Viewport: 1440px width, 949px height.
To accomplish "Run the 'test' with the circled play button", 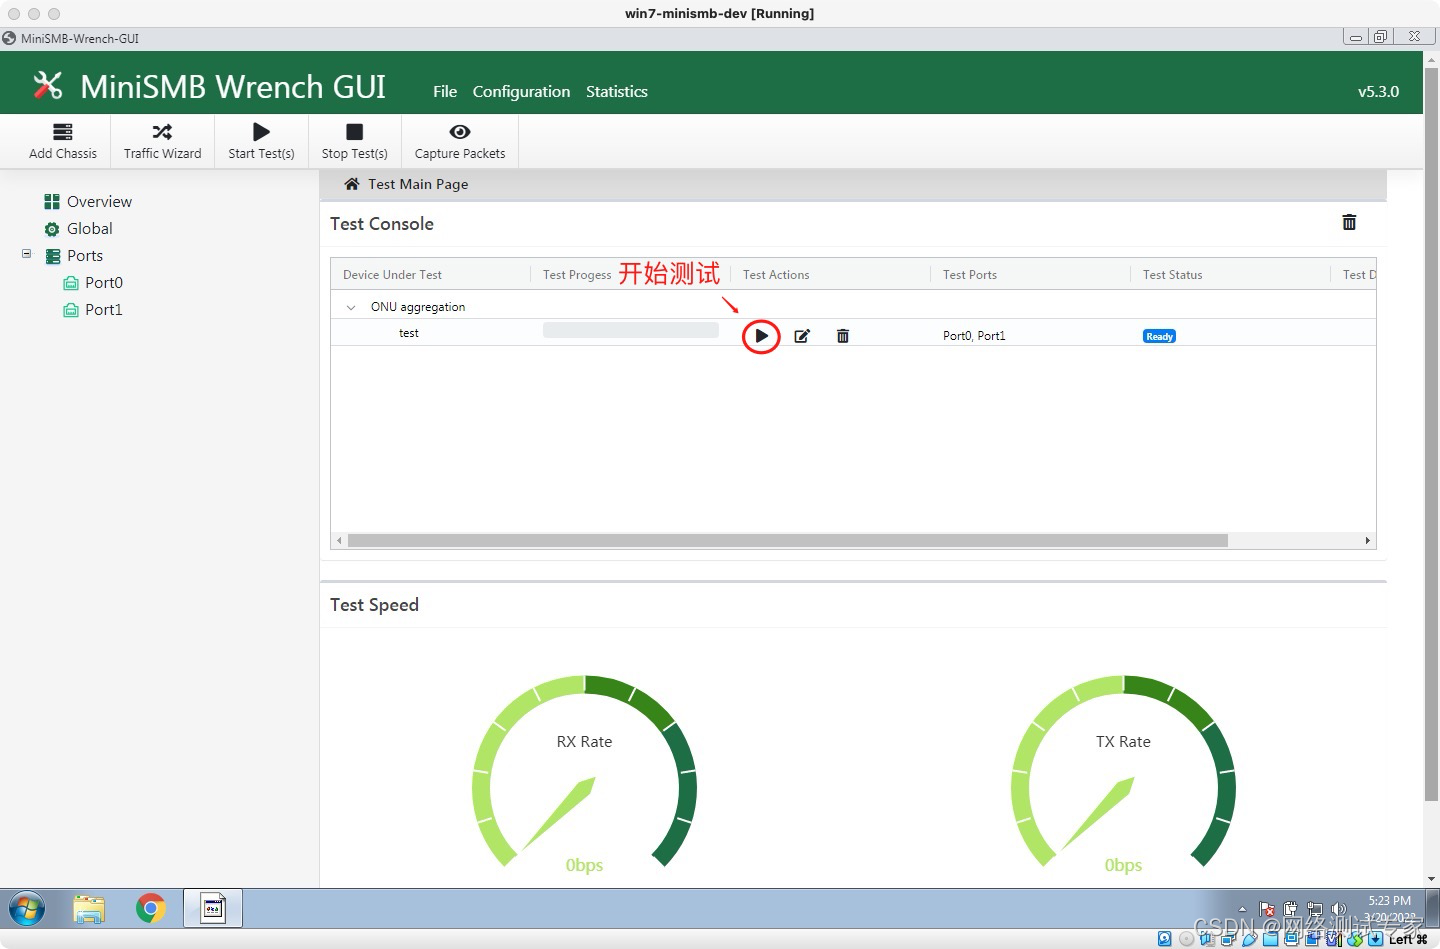I will pos(761,336).
